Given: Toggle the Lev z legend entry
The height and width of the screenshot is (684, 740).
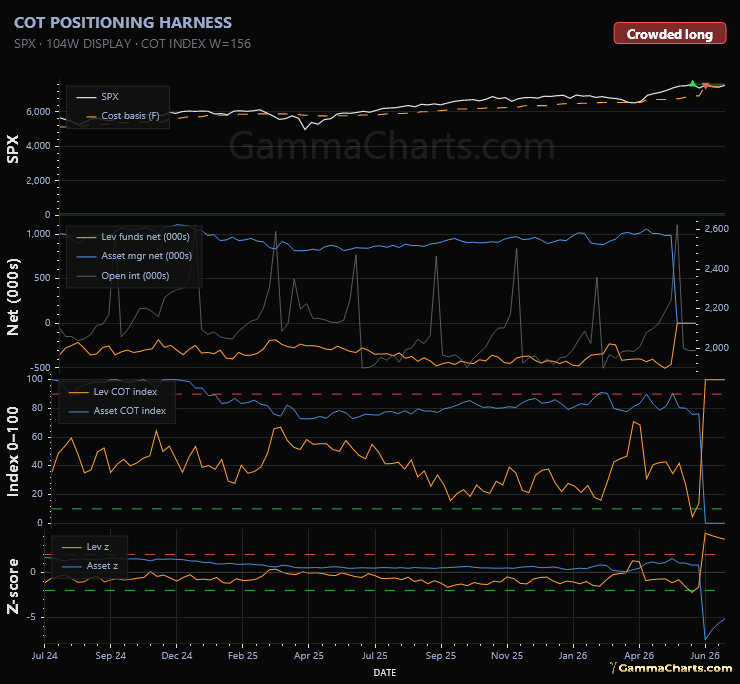Looking at the screenshot, I should point(85,547).
